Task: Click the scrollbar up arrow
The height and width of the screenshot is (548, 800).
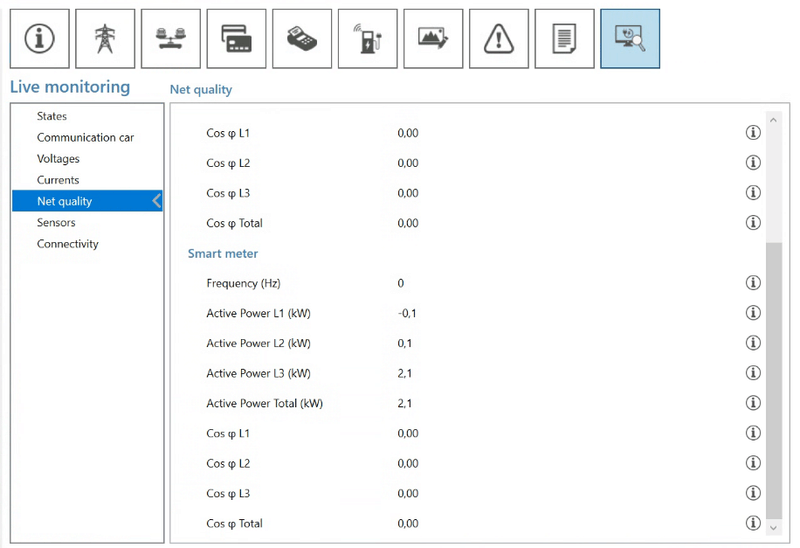Action: pos(773,120)
